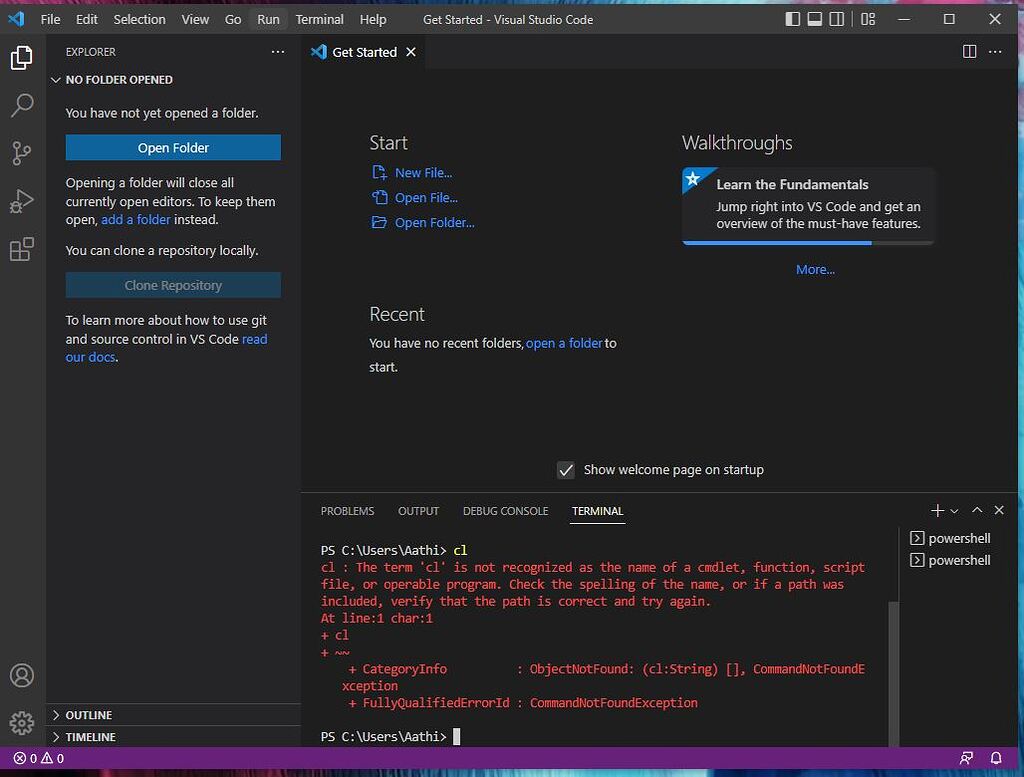Close the Get Started tab

coord(411,52)
